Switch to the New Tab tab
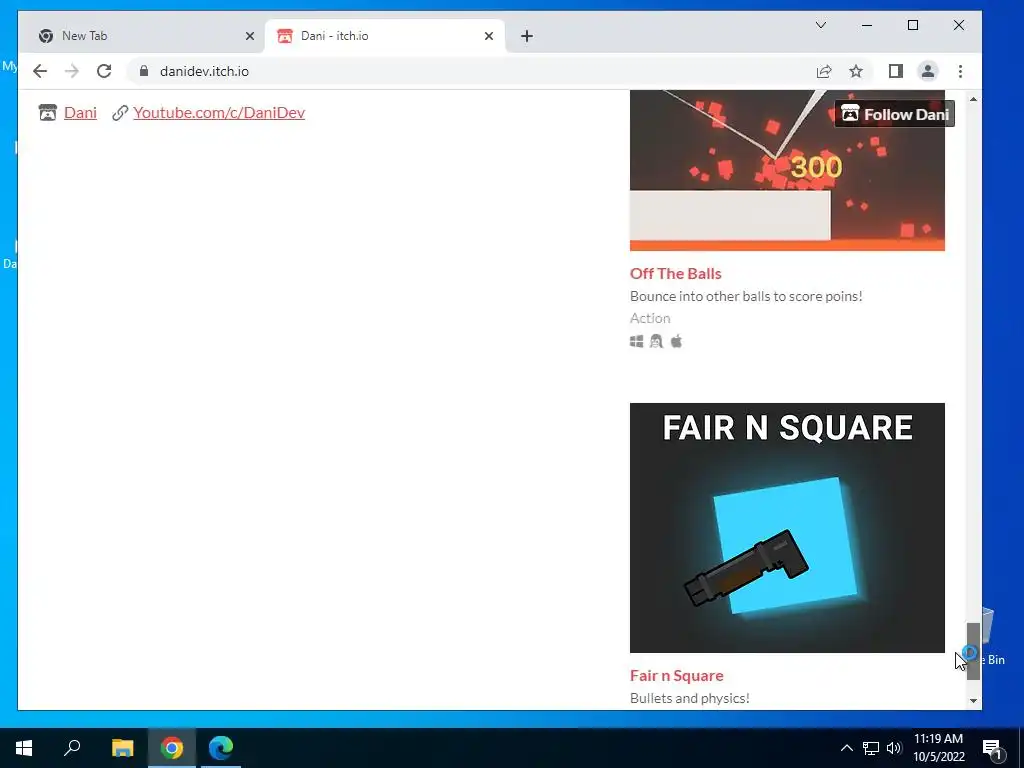This screenshot has width=1024, height=768. (142, 36)
